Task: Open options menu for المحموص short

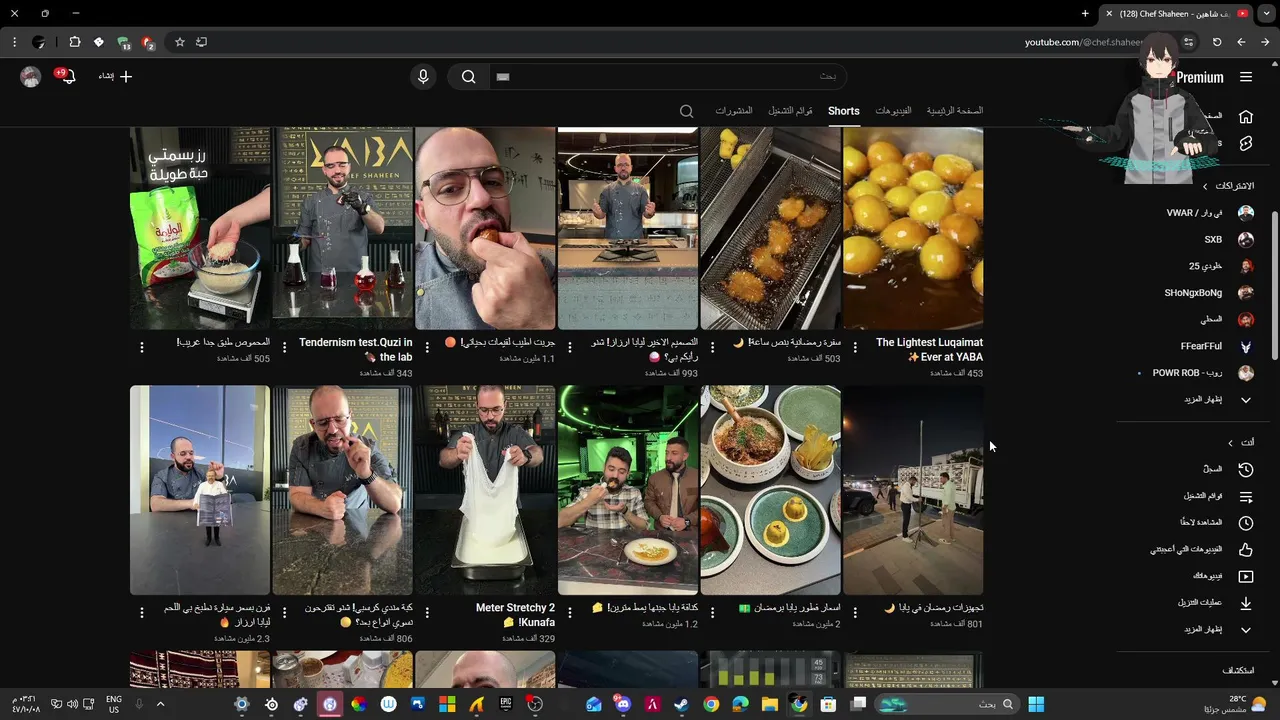Action: [x=142, y=347]
